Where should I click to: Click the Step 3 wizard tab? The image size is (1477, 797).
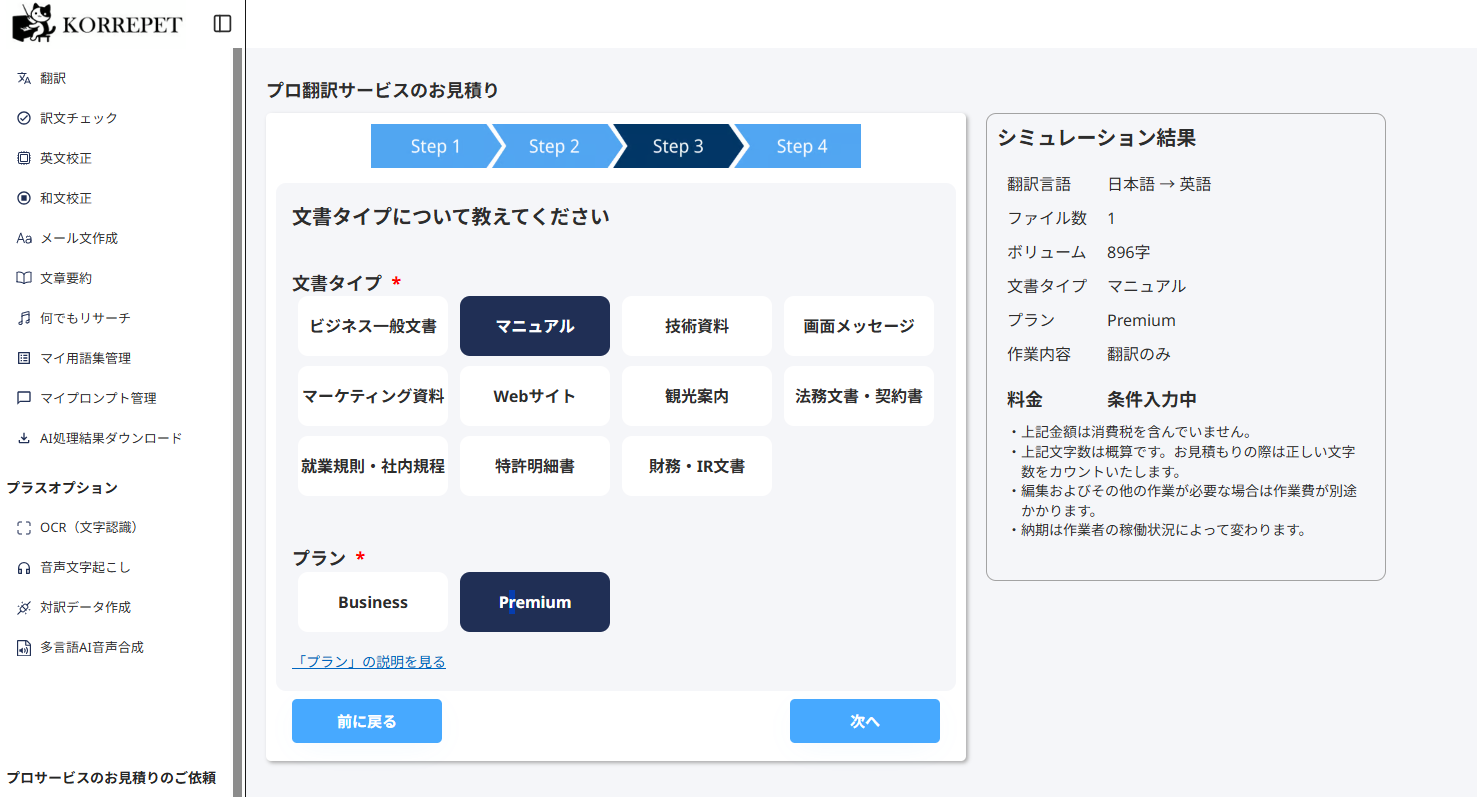coord(678,146)
